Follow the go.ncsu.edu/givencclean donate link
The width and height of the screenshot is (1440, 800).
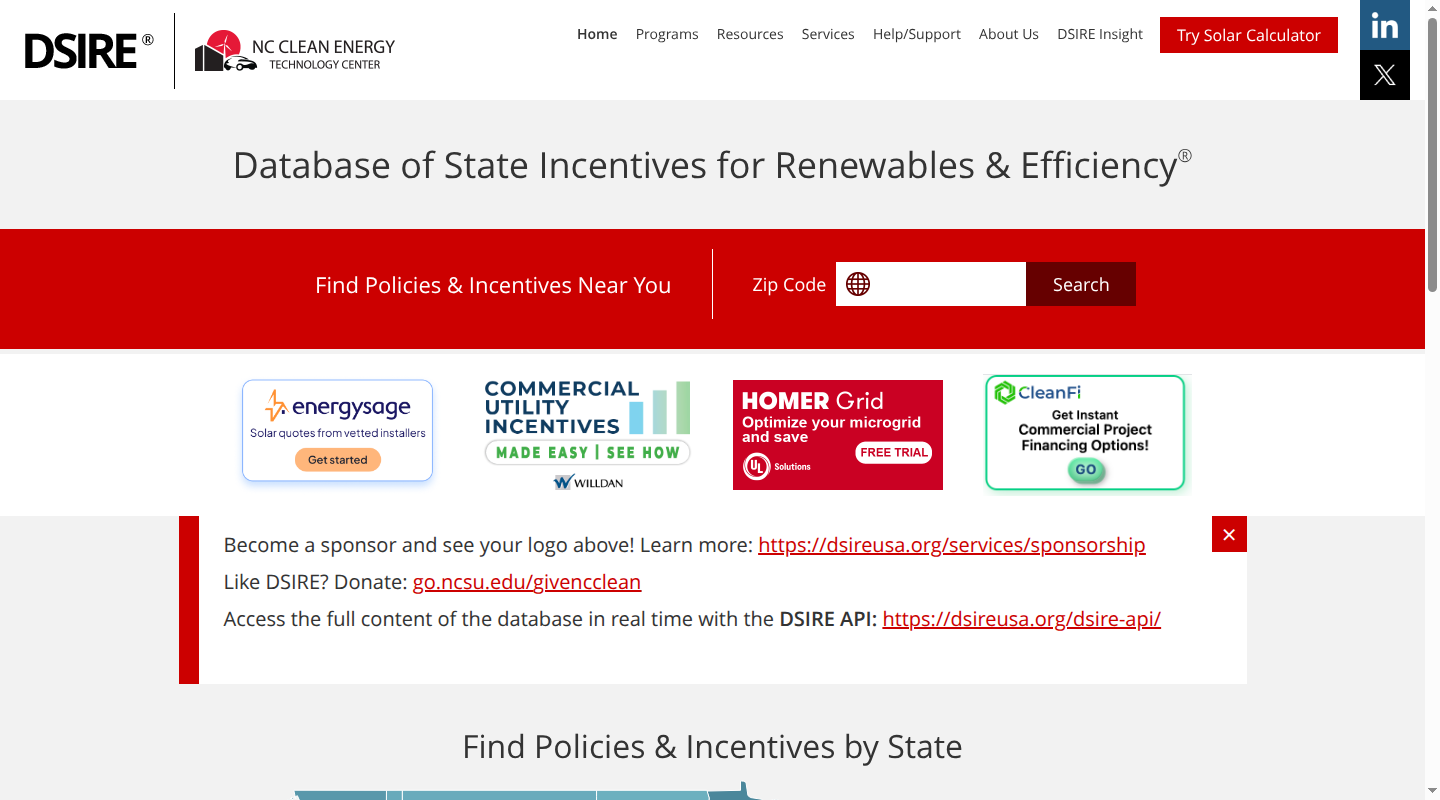(x=527, y=582)
